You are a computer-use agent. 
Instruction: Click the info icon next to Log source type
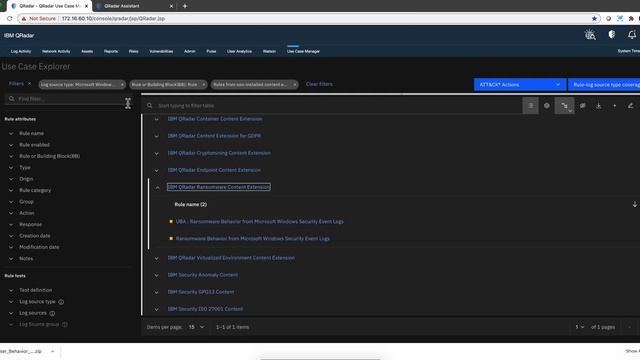pyautogui.click(x=61, y=302)
